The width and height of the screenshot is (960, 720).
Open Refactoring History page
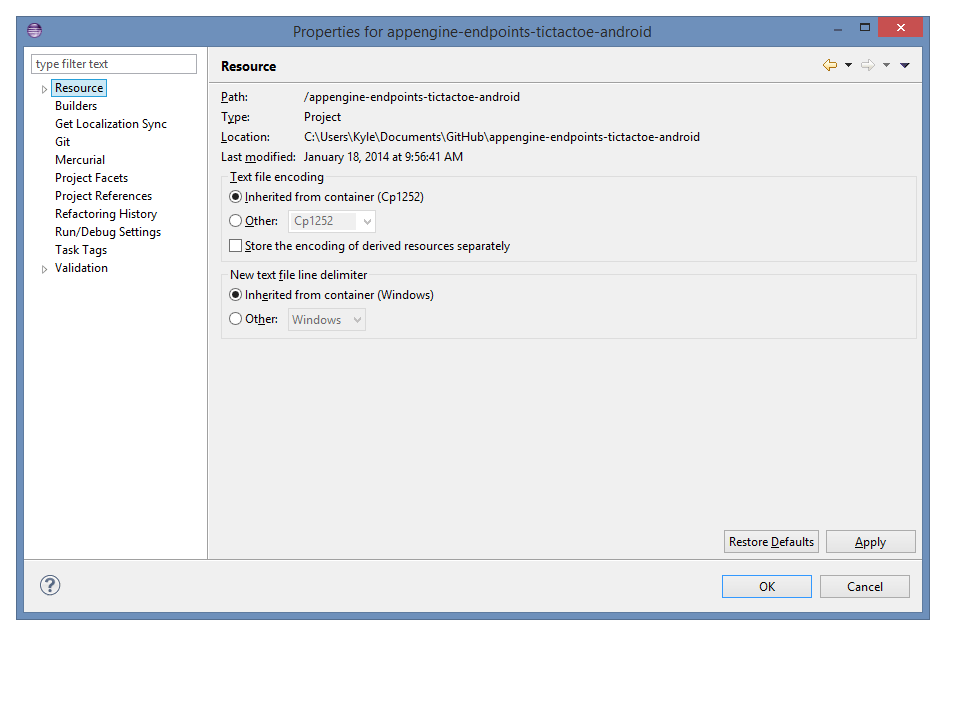[106, 214]
